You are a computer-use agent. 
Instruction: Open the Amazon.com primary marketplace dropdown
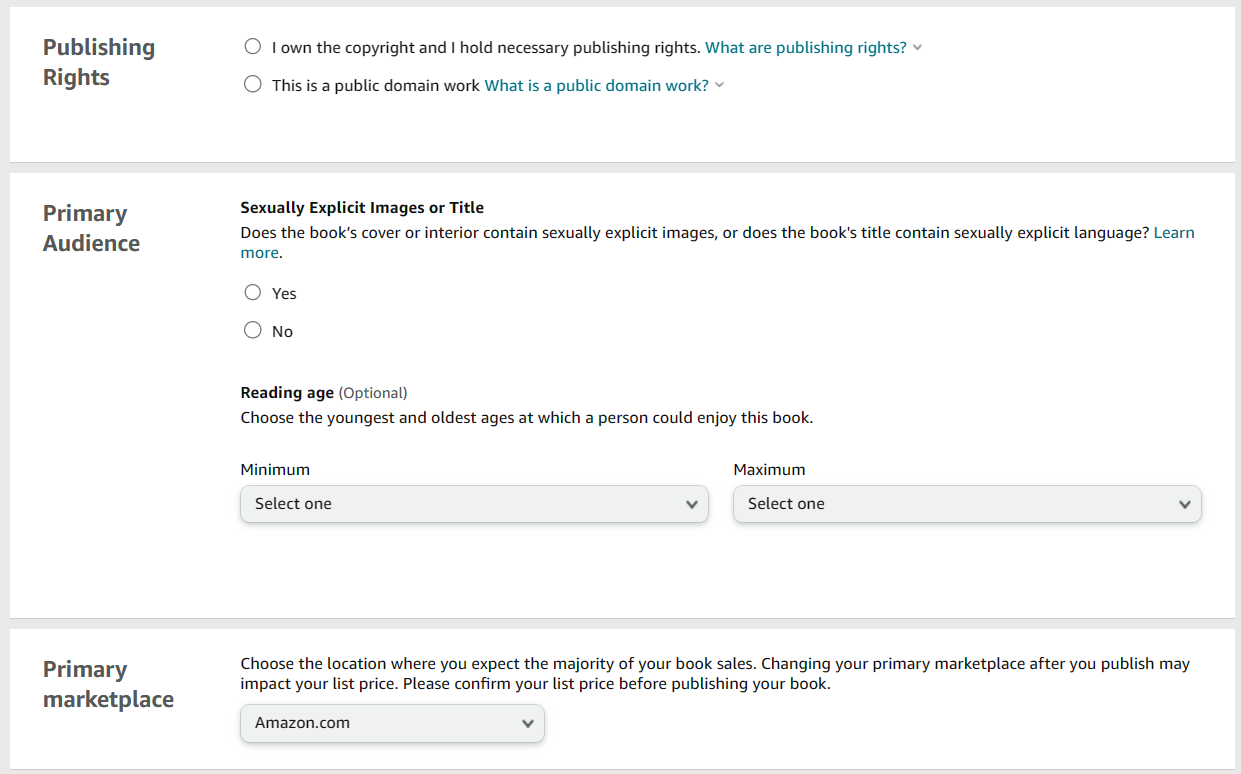(392, 723)
